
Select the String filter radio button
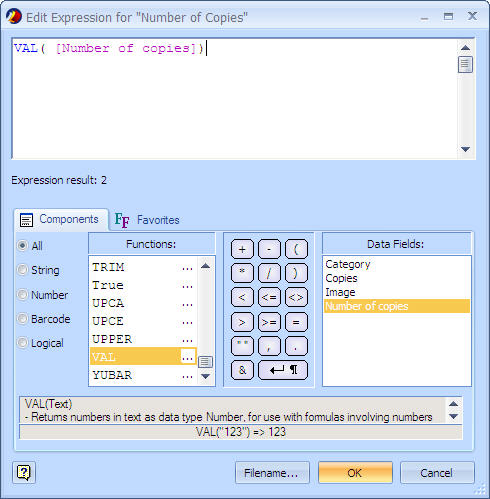(x=22, y=270)
